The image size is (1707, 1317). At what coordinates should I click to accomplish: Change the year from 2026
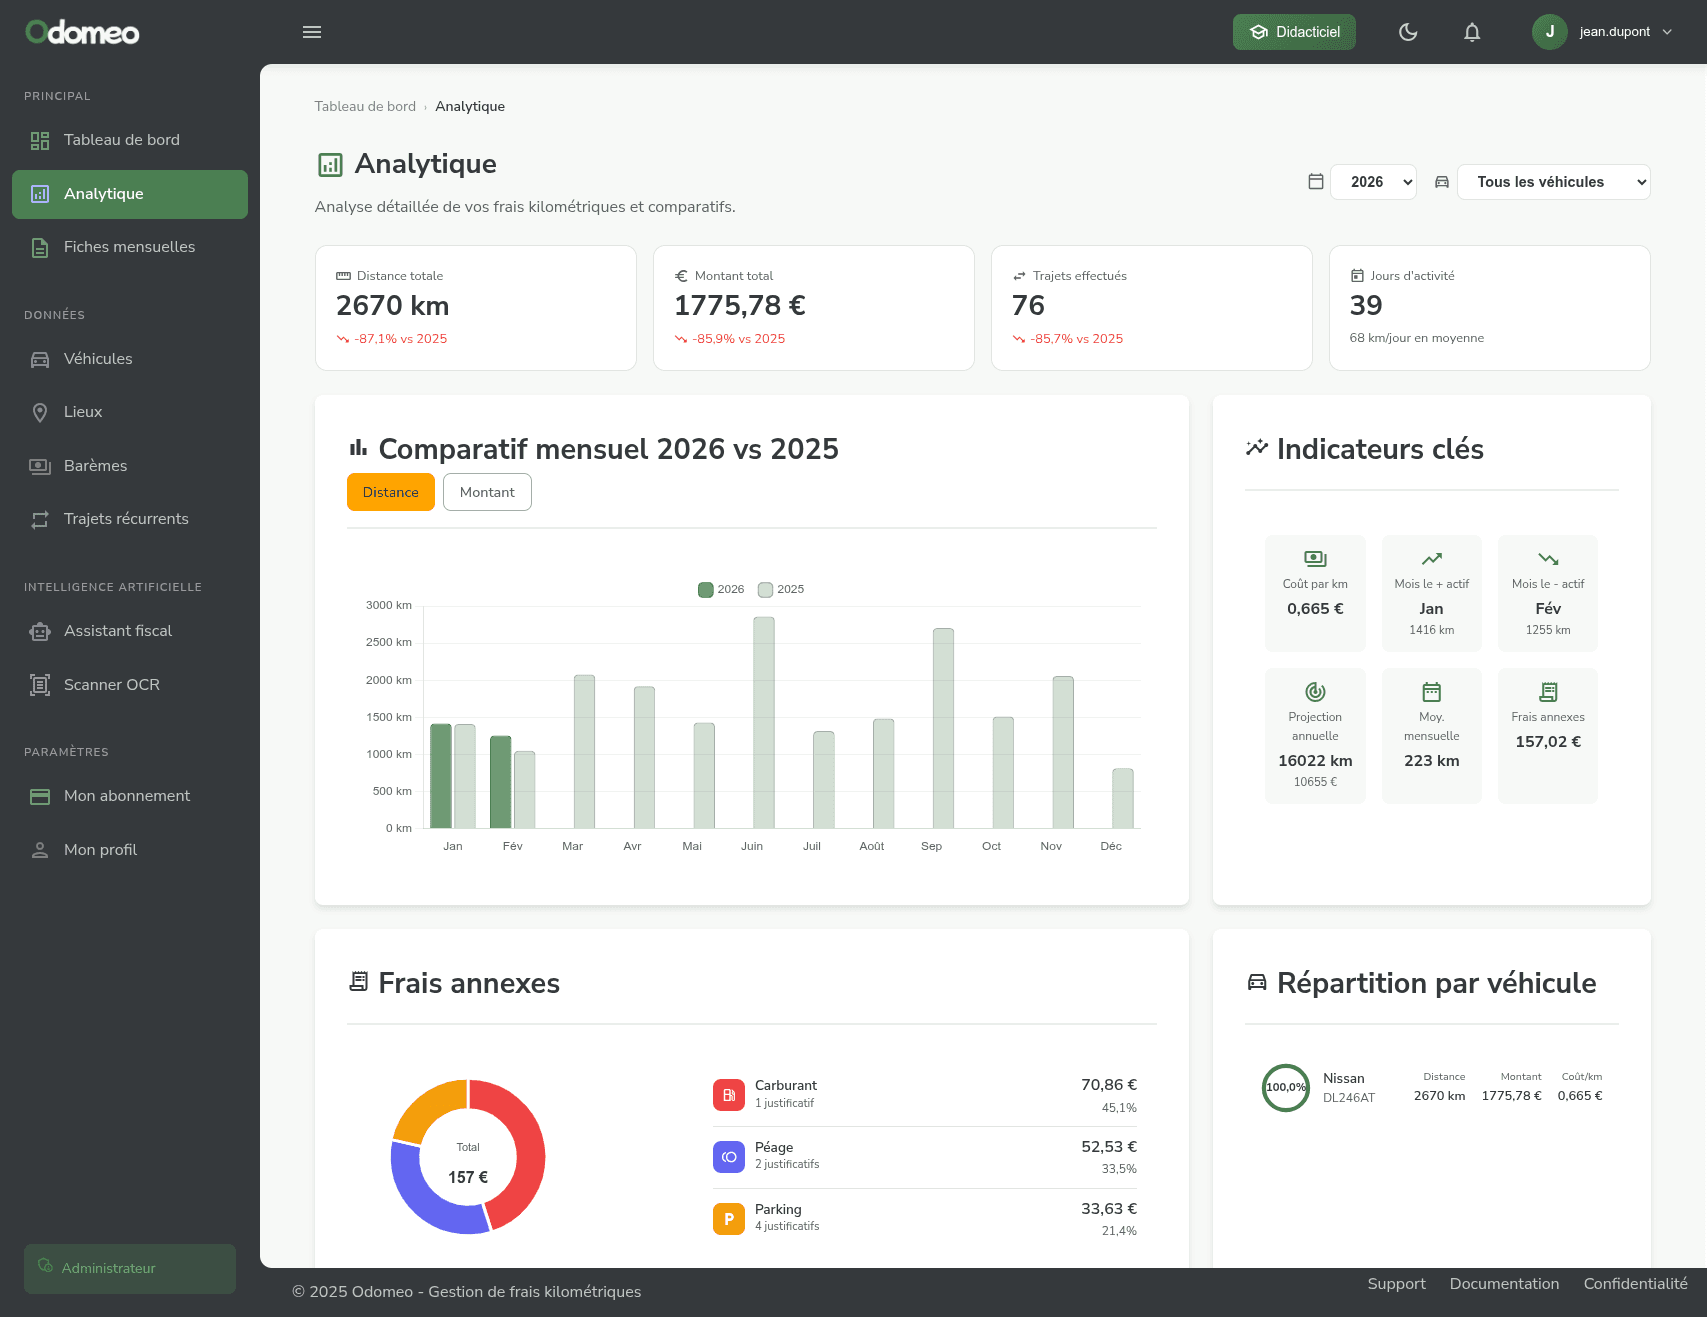tap(1373, 182)
